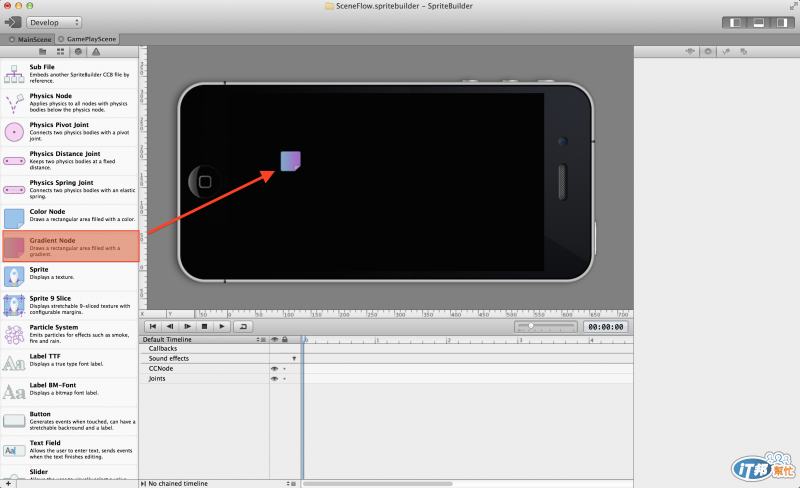The image size is (800, 488).
Task: Click the Physics Node title text
Action: pos(51,95)
